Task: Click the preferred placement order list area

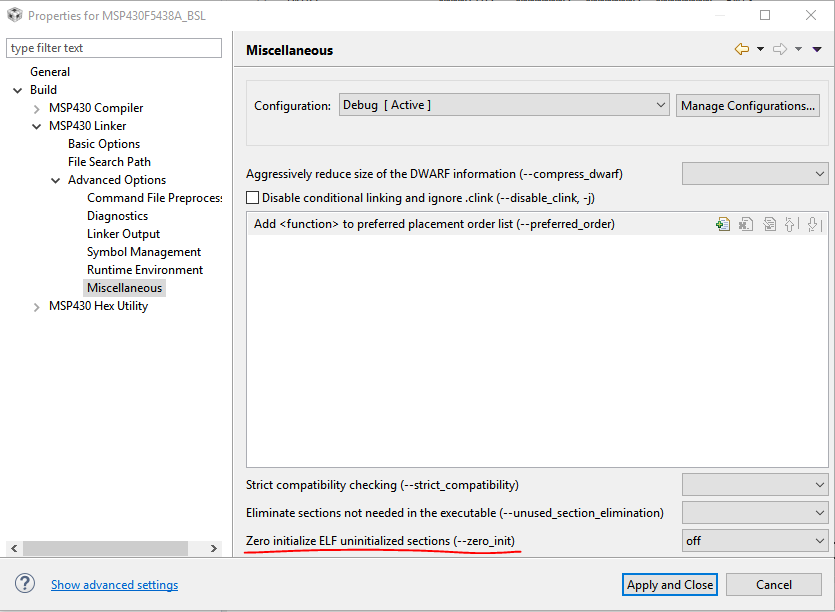Action: tap(537, 350)
